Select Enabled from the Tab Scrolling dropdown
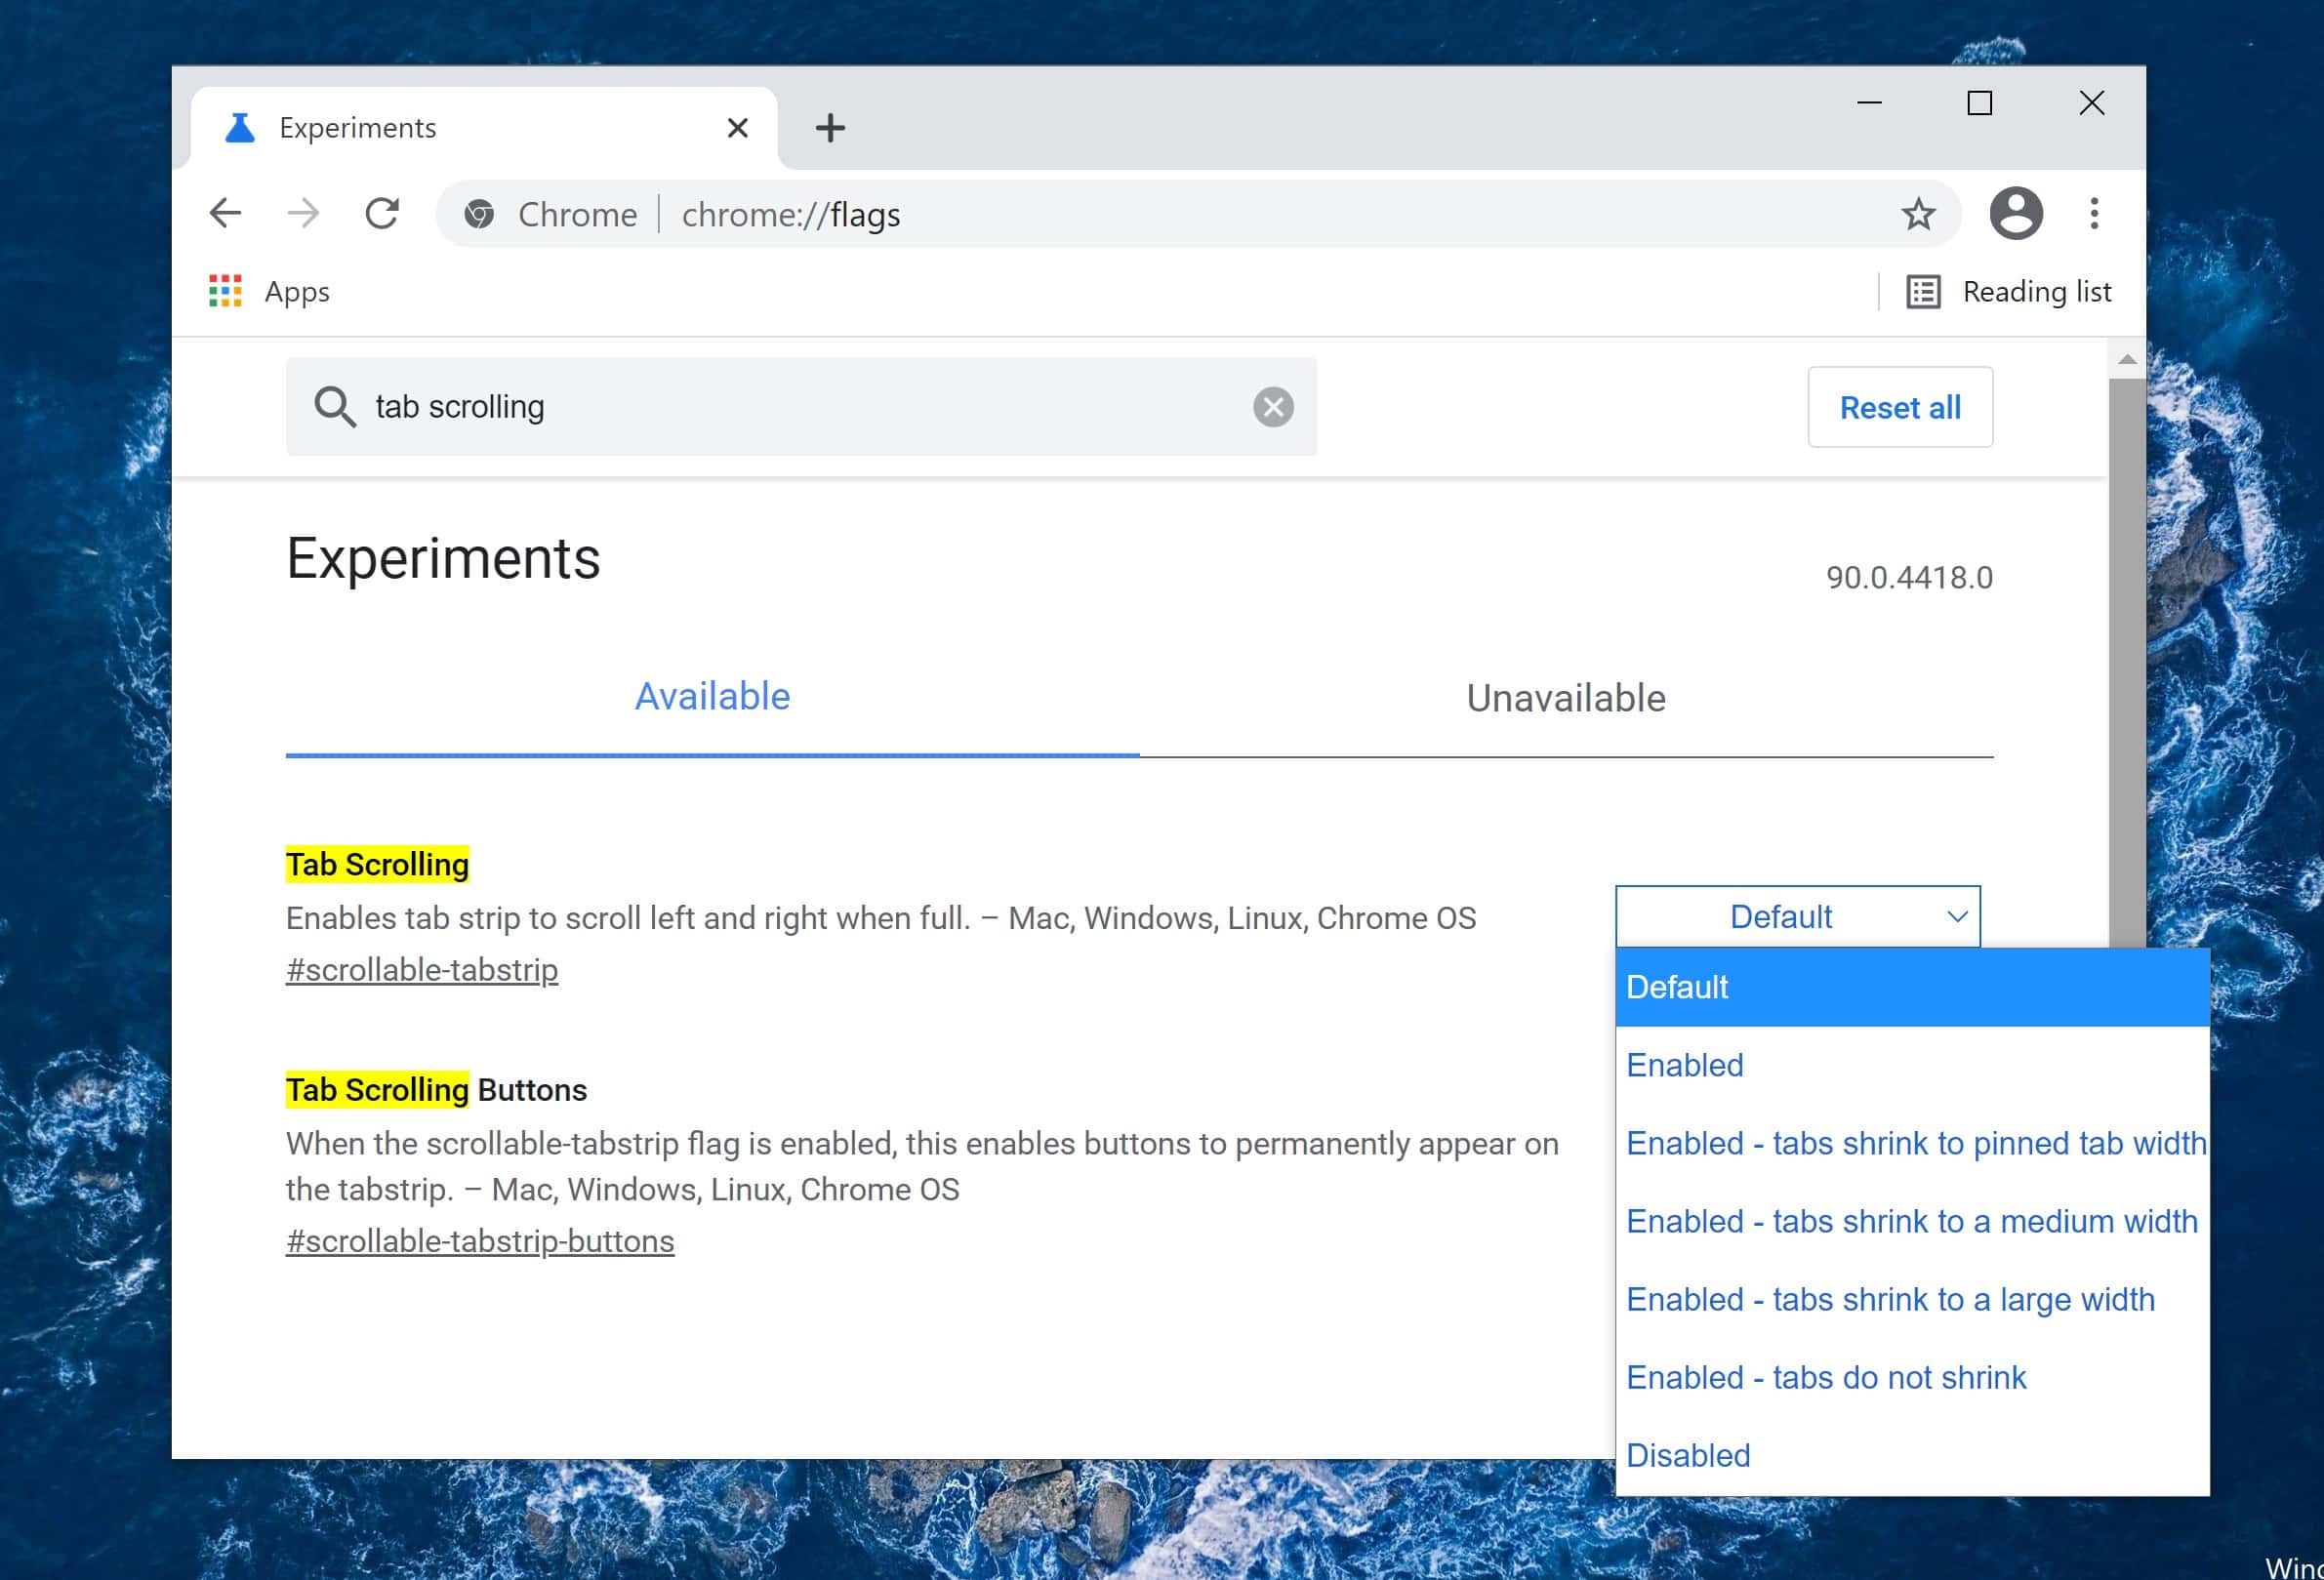This screenshot has height=1580, width=2324. click(1684, 1064)
